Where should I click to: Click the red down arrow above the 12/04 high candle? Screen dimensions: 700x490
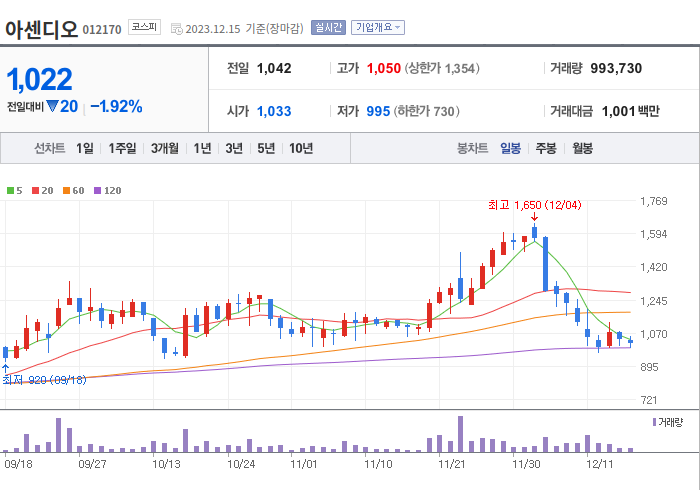tap(534, 217)
